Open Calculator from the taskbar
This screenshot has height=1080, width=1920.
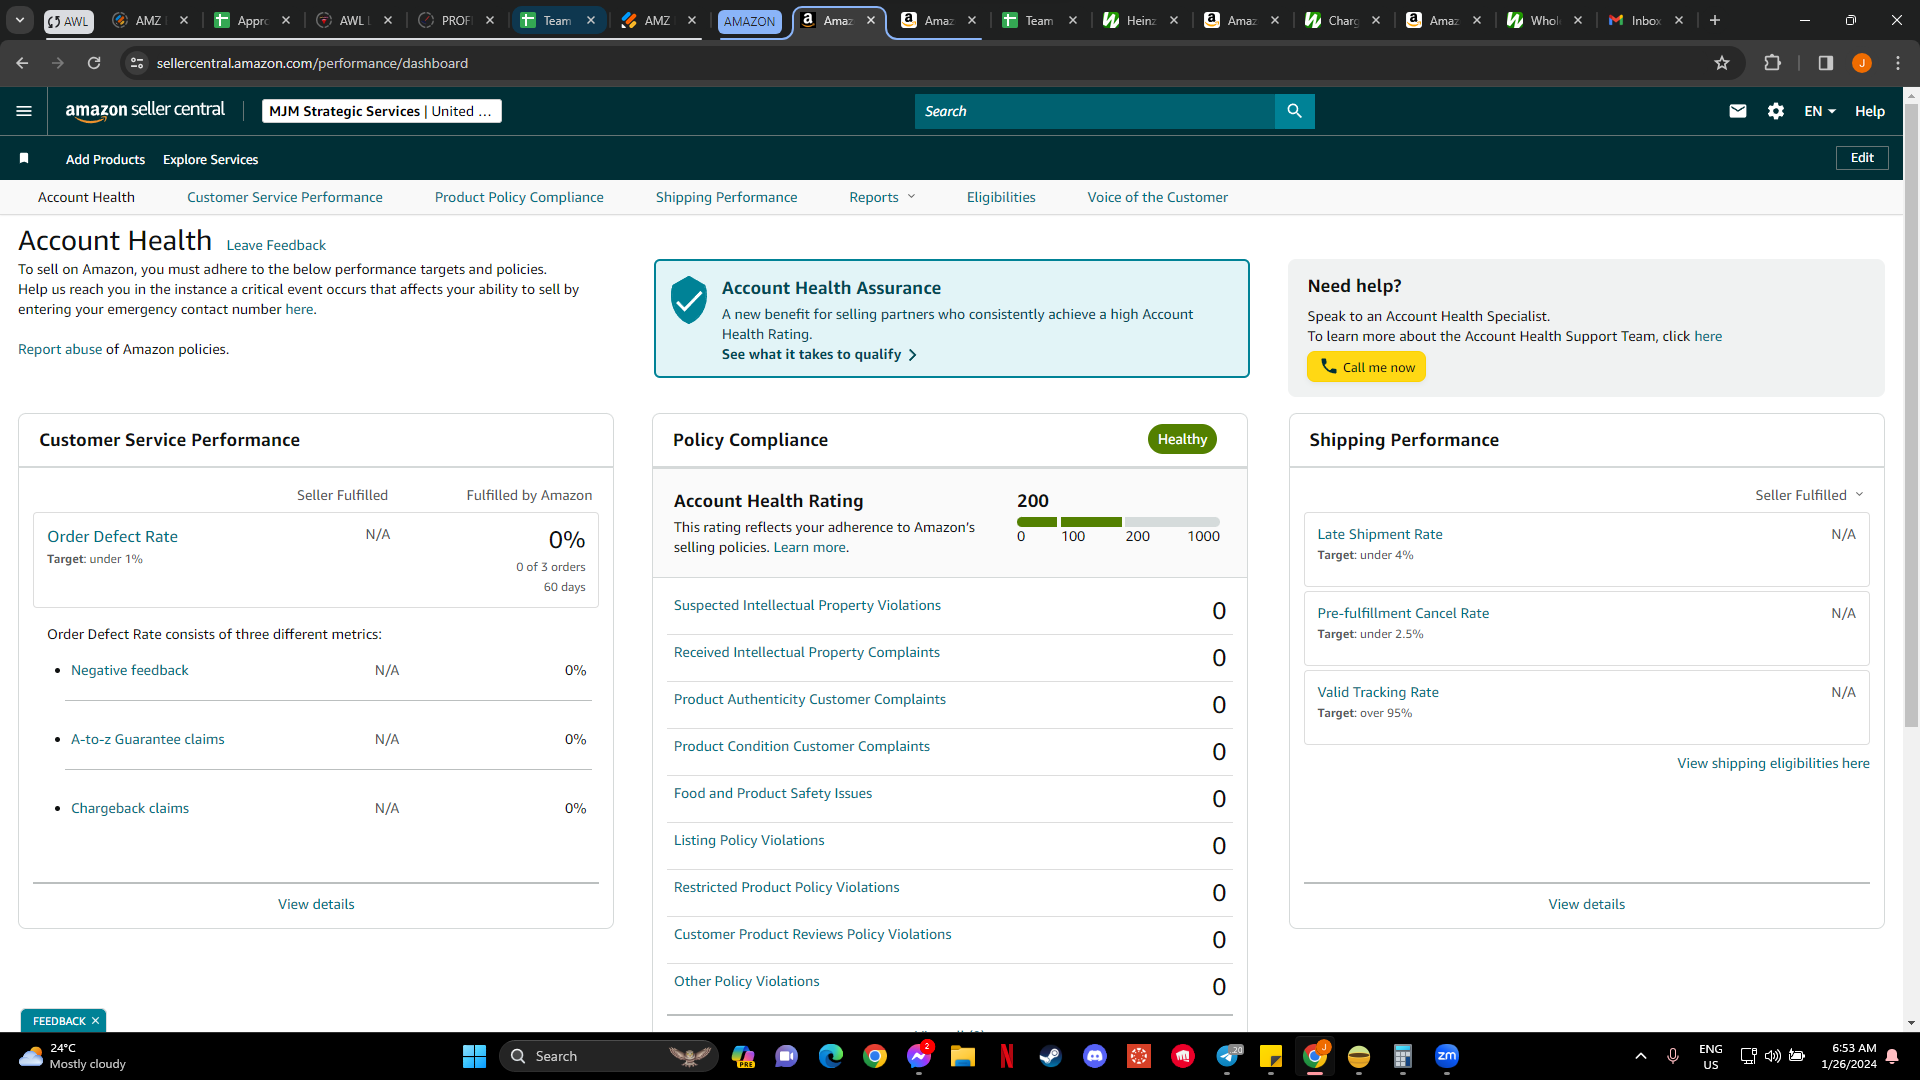pyautogui.click(x=1403, y=1056)
